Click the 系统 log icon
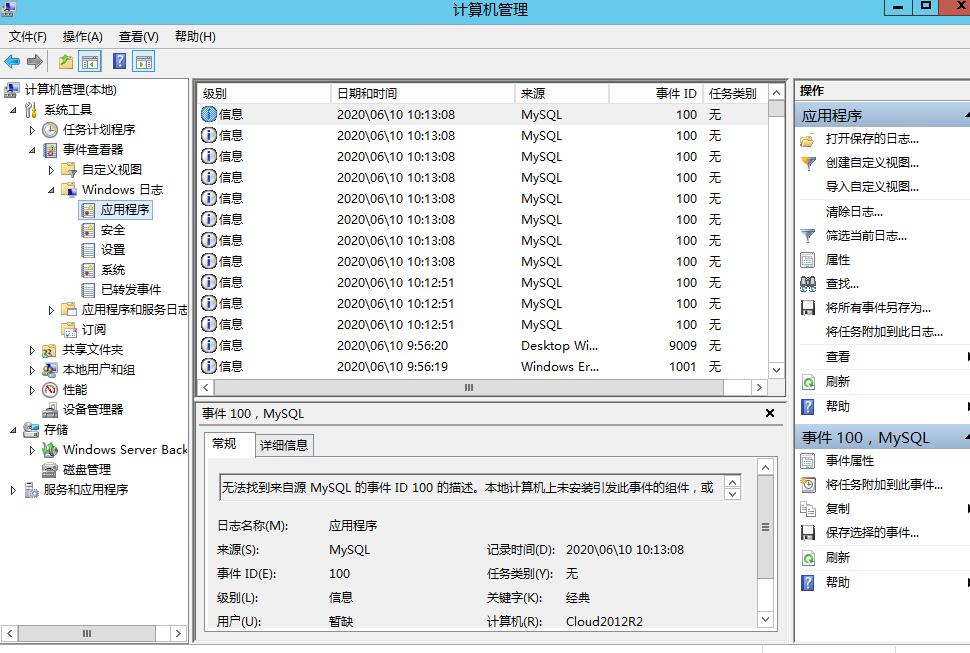970x653 pixels. (88, 270)
